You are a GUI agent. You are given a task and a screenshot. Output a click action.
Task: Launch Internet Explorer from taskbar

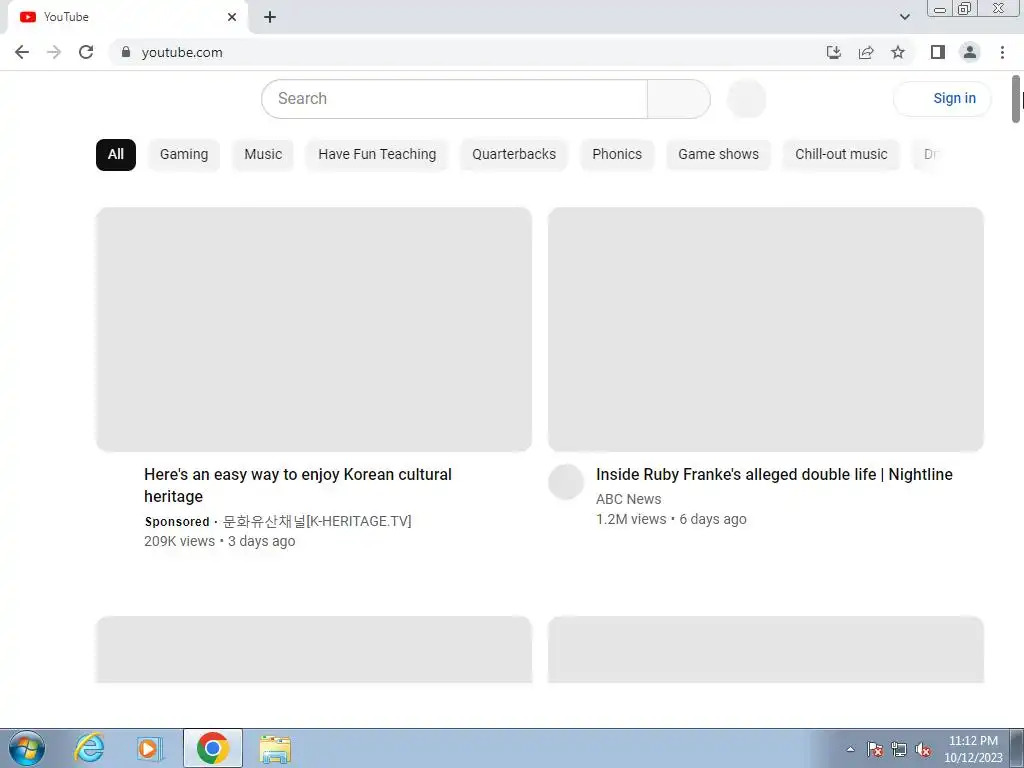coord(89,748)
